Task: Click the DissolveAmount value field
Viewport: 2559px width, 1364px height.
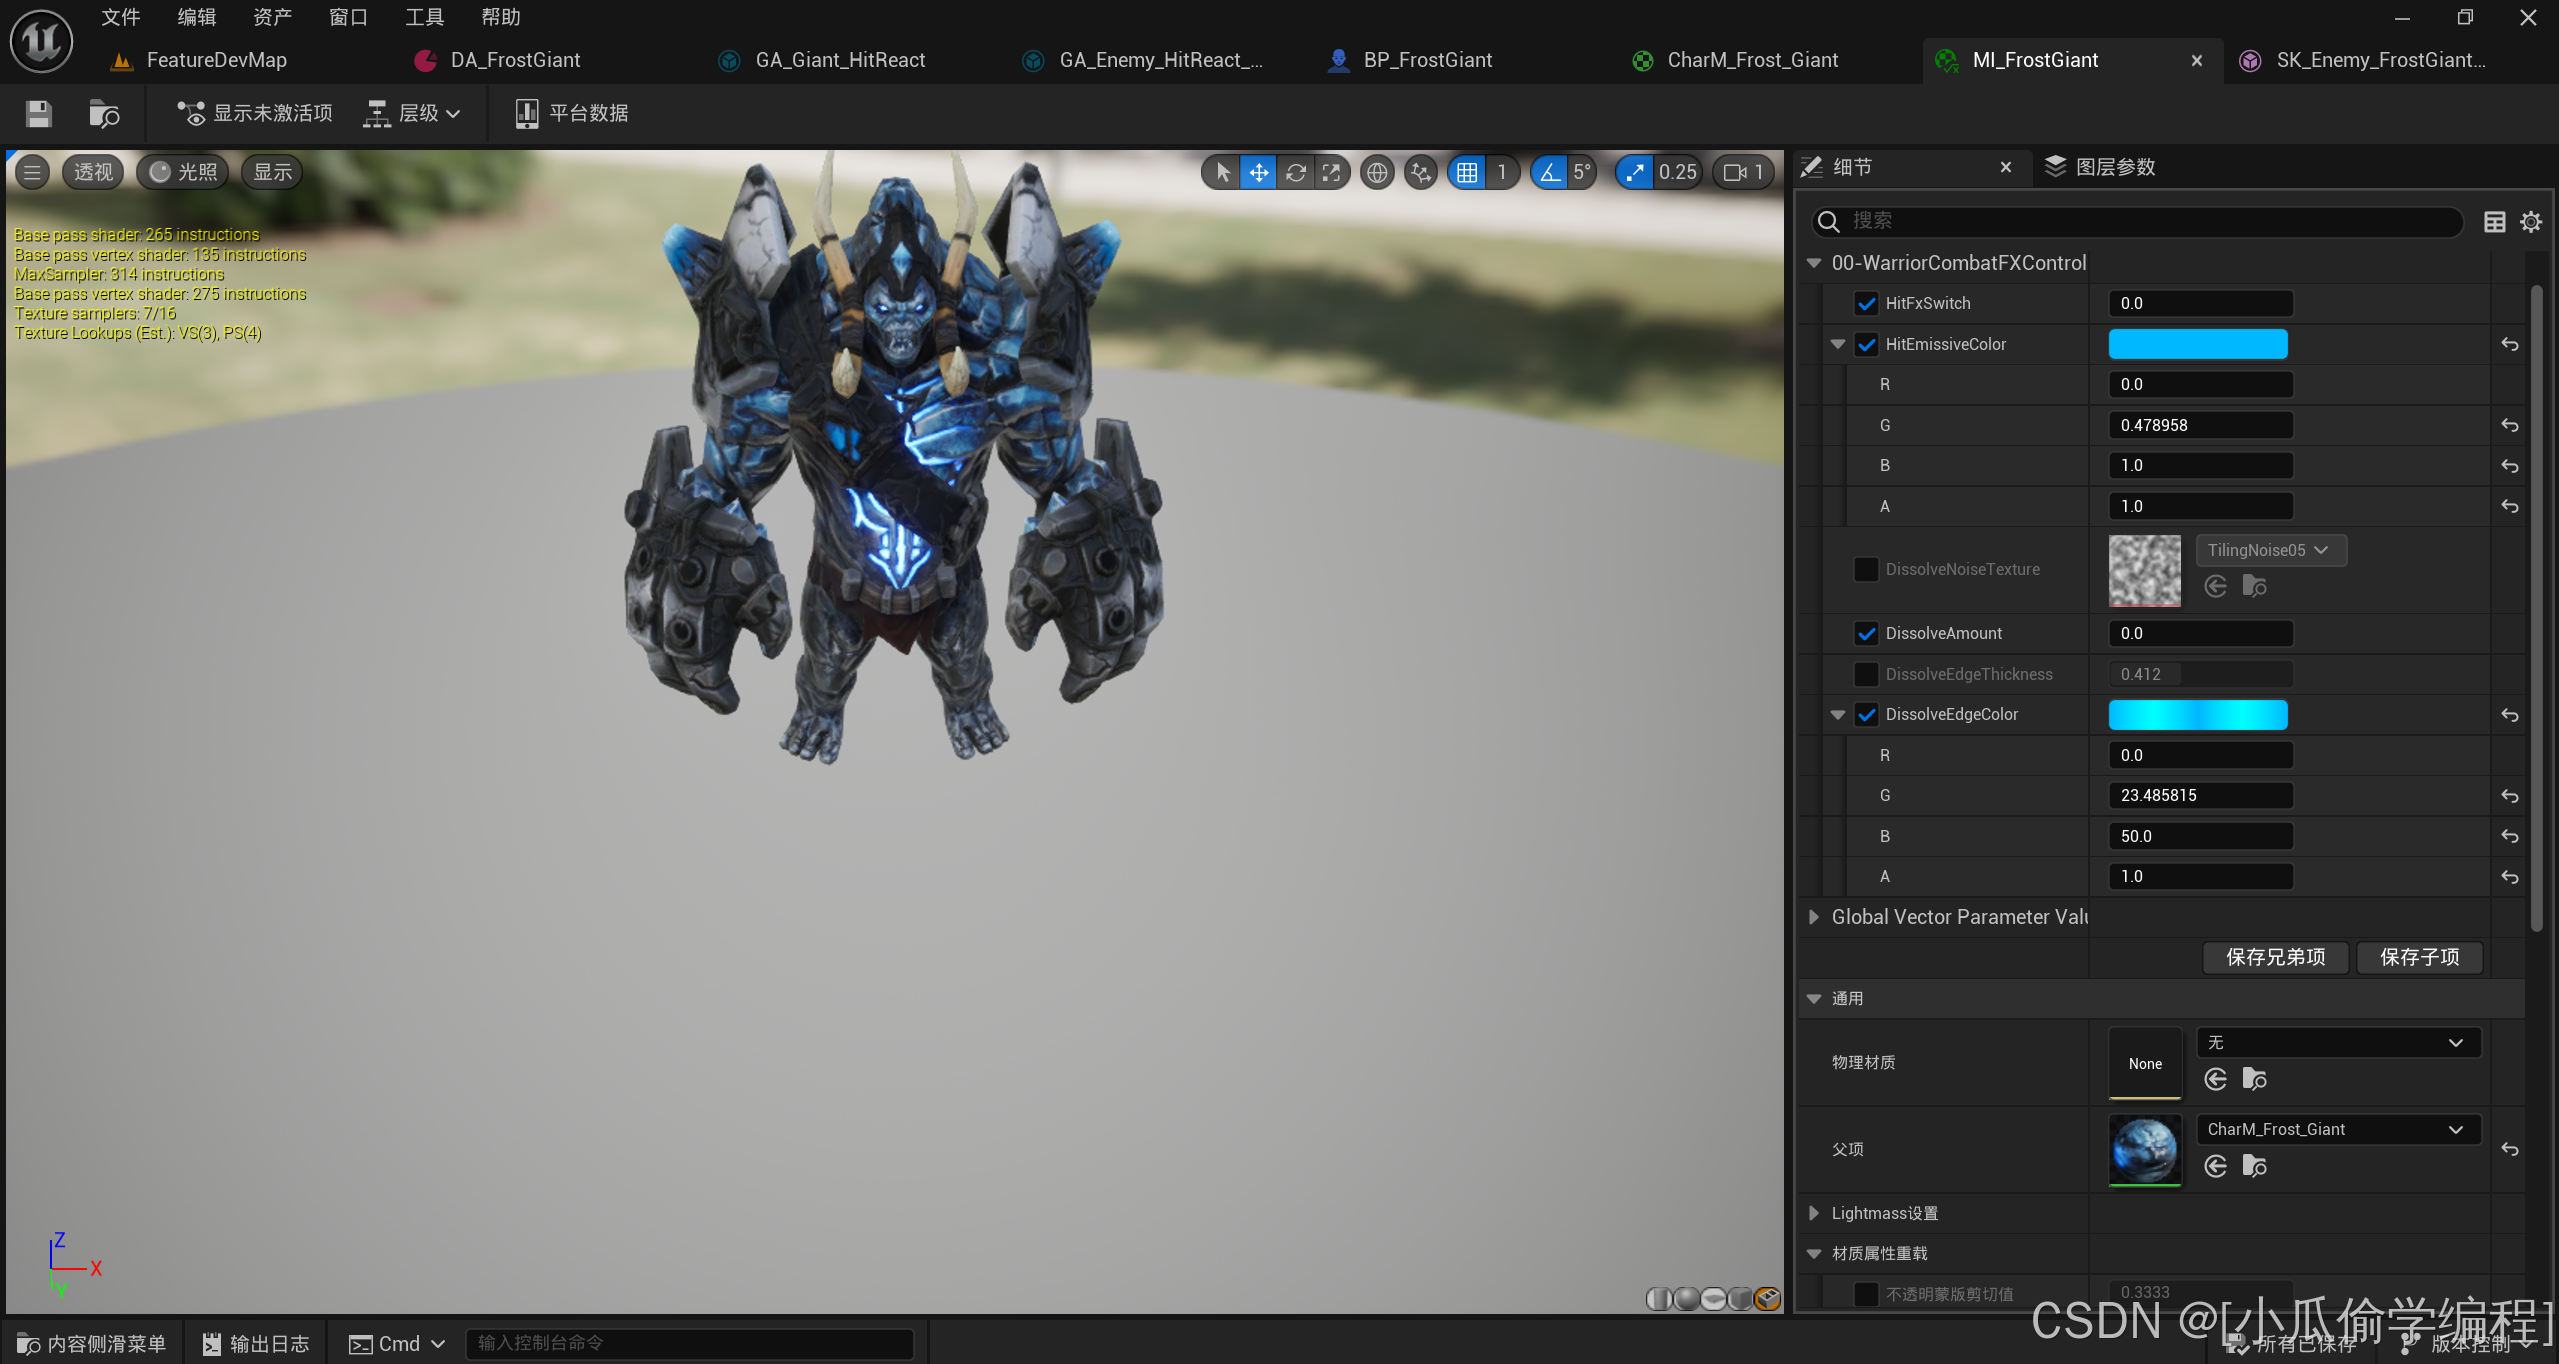Action: click(x=2200, y=633)
